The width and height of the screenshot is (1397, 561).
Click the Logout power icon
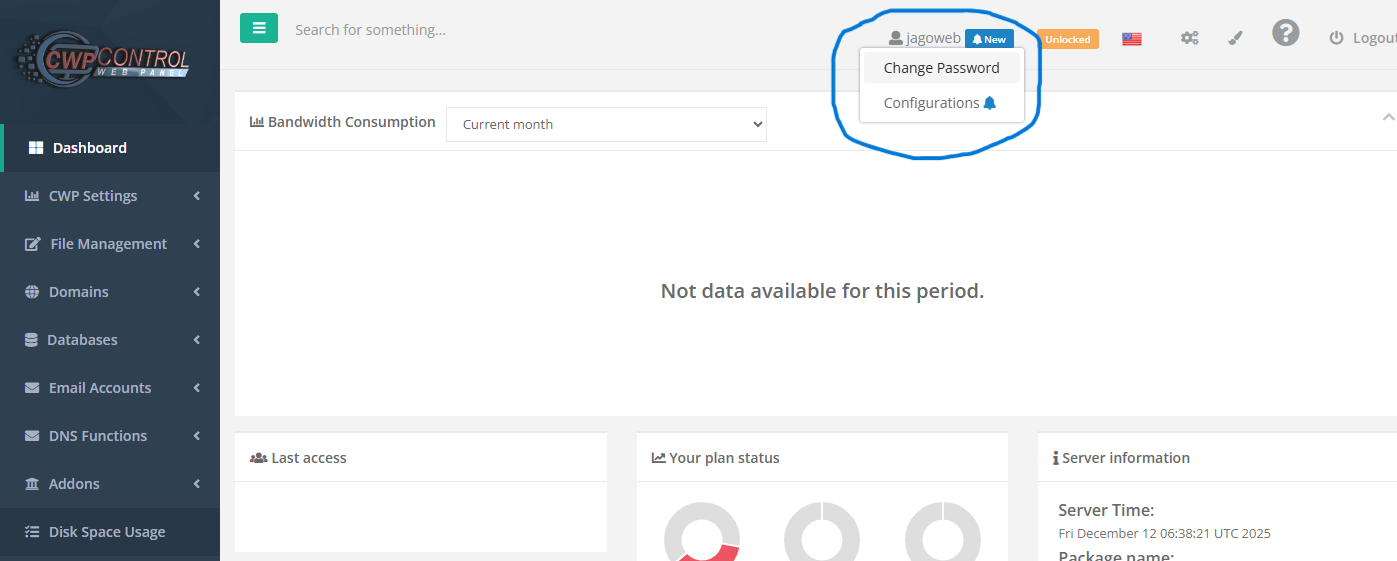point(1336,38)
